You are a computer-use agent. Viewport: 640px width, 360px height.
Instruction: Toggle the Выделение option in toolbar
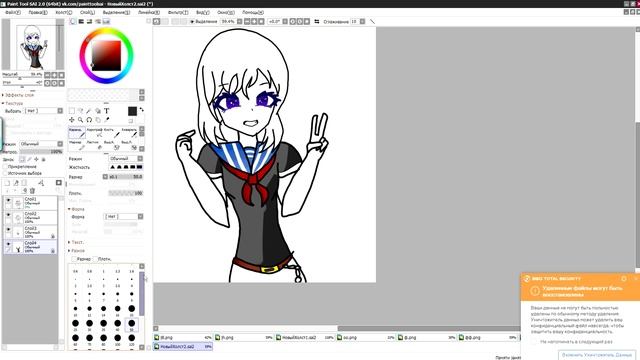[203, 21]
